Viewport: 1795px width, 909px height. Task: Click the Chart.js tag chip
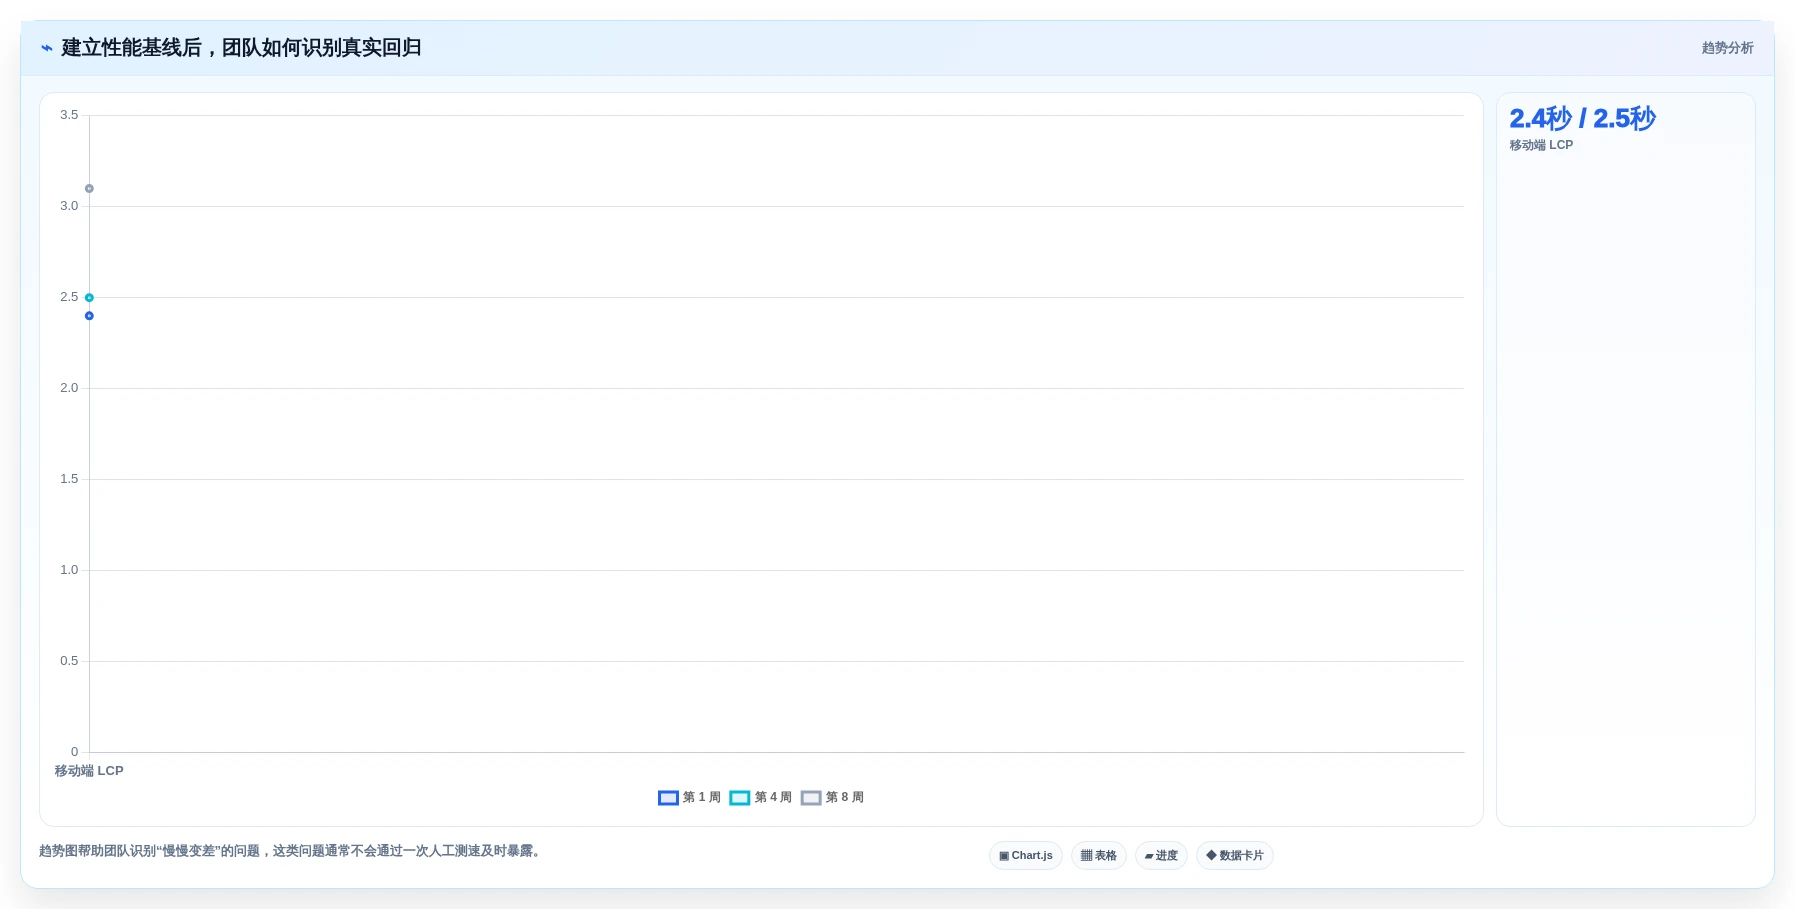coord(1025,855)
